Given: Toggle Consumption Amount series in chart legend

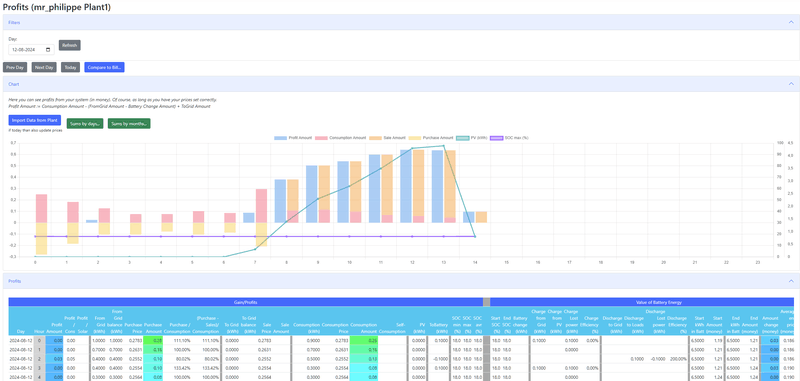Looking at the screenshot, I should coord(341,138).
